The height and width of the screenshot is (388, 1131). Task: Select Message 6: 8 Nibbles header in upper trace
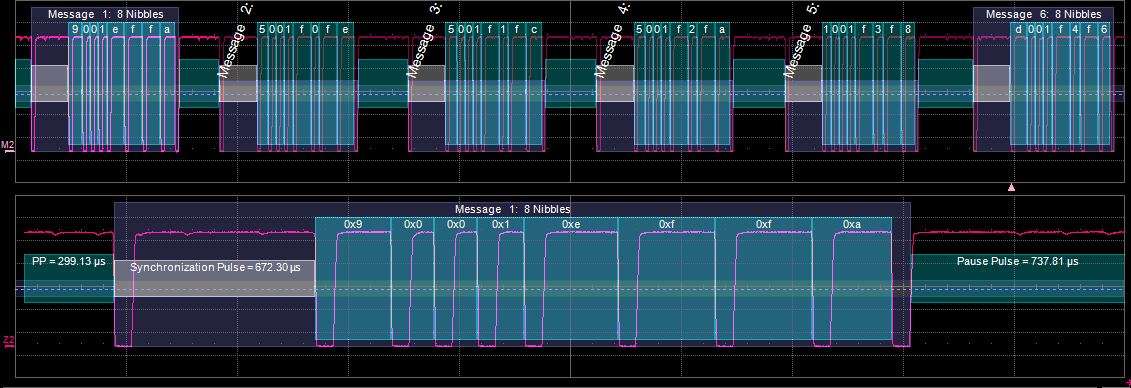tap(1044, 14)
